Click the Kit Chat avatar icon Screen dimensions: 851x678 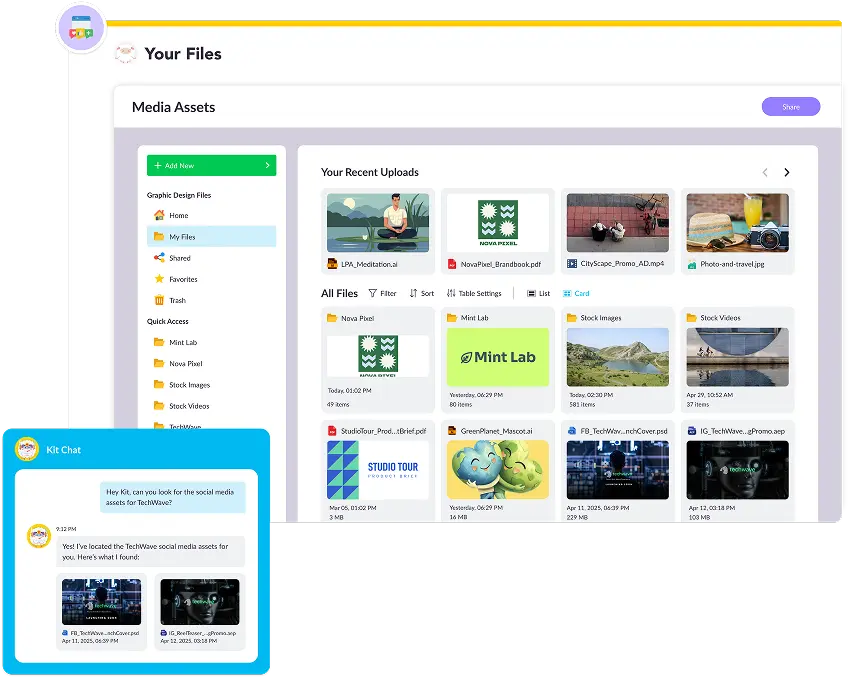click(x=27, y=449)
